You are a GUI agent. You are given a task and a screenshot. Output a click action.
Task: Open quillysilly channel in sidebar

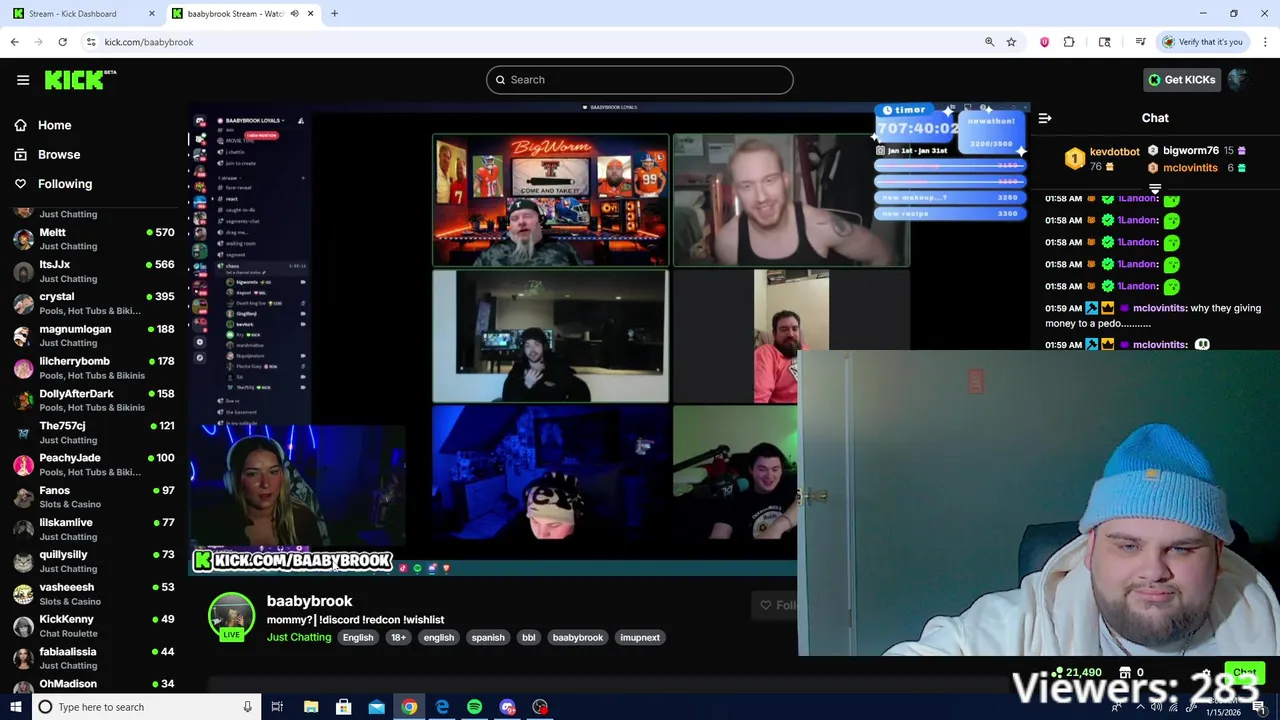94,561
